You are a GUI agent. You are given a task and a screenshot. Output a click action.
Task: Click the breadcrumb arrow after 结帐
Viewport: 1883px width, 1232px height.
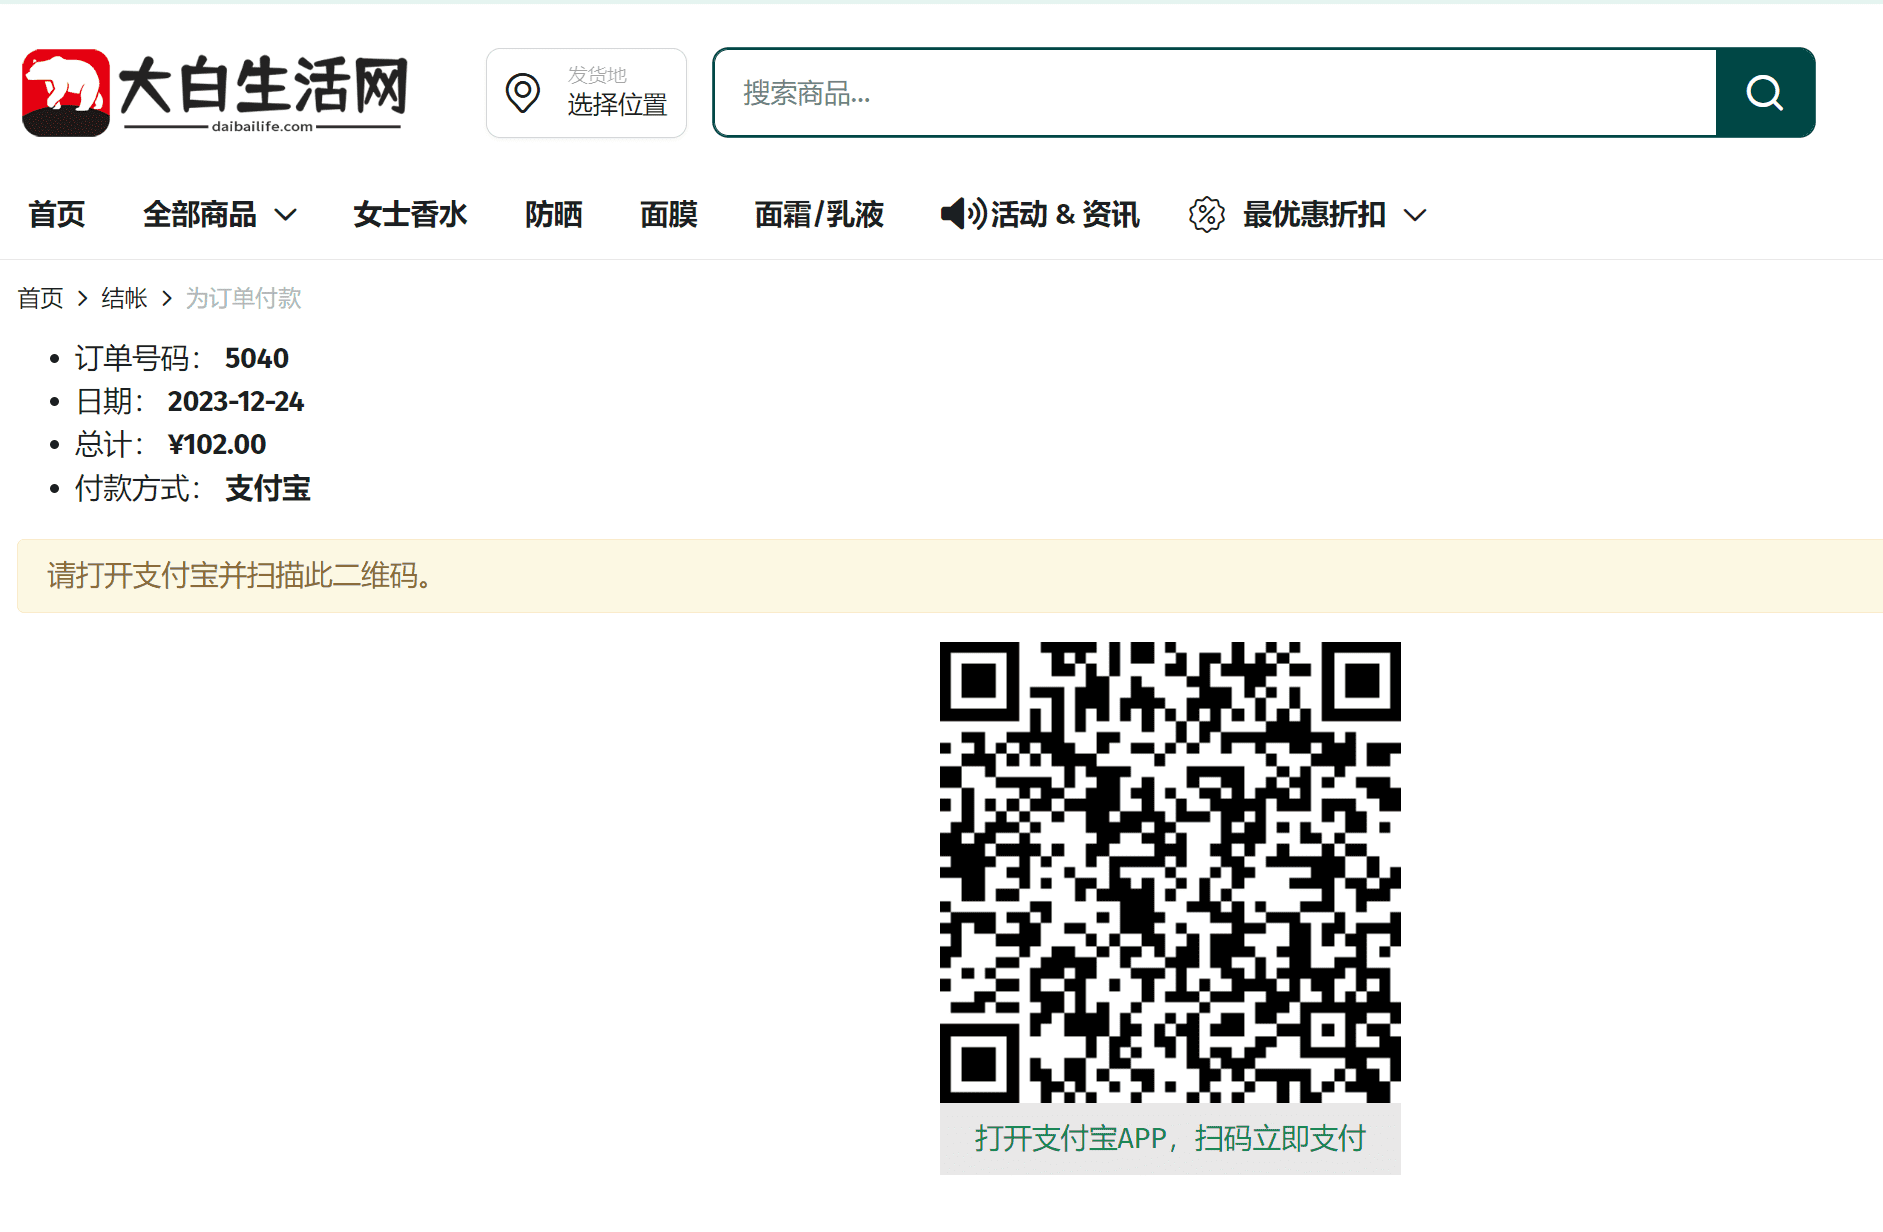tap(166, 298)
